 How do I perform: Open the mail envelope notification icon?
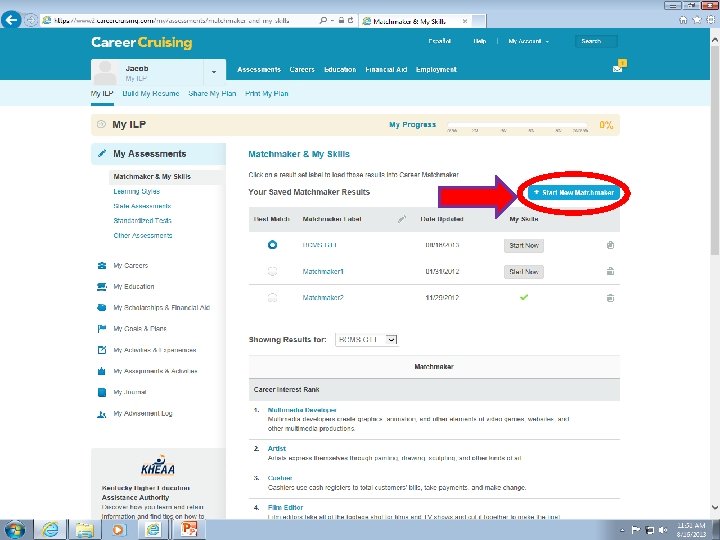pyautogui.click(x=618, y=69)
